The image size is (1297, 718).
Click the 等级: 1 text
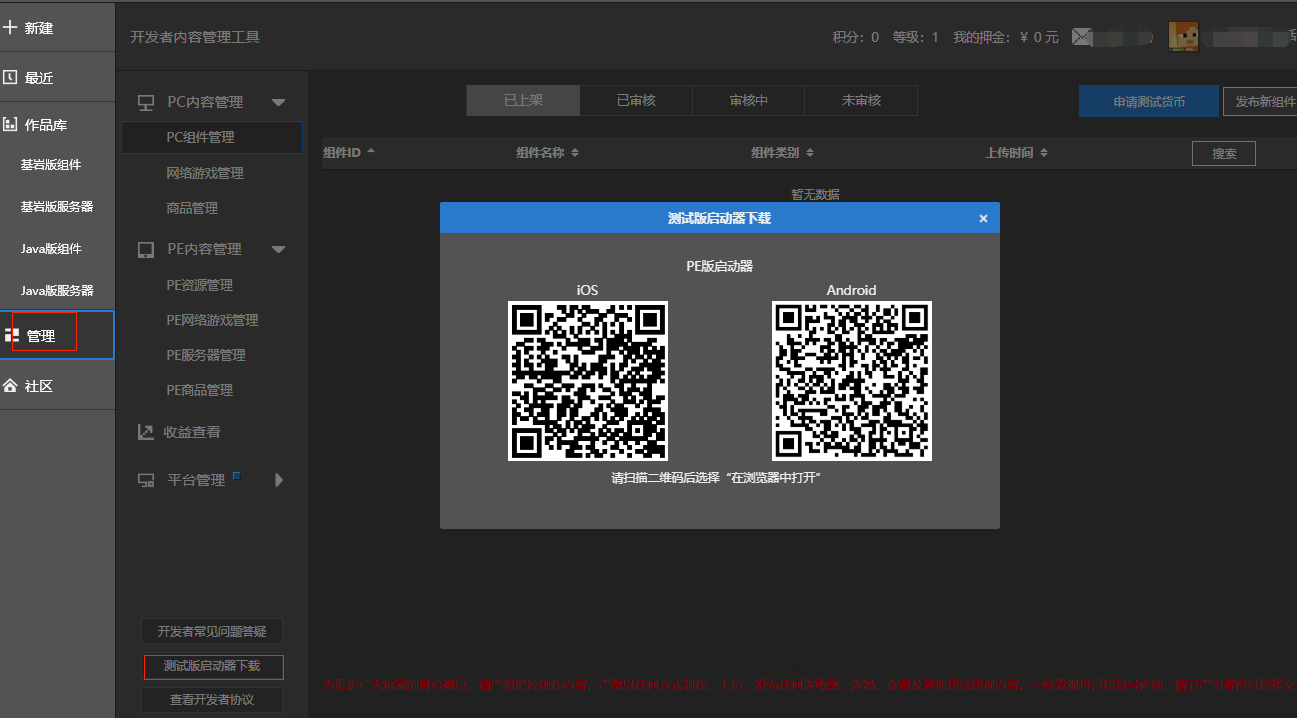[916, 37]
